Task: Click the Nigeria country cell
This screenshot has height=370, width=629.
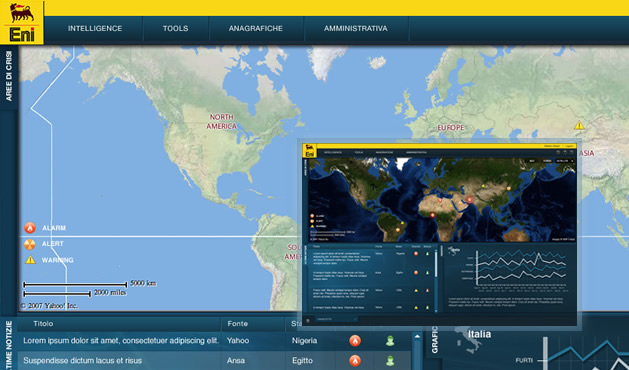Action: (x=304, y=341)
